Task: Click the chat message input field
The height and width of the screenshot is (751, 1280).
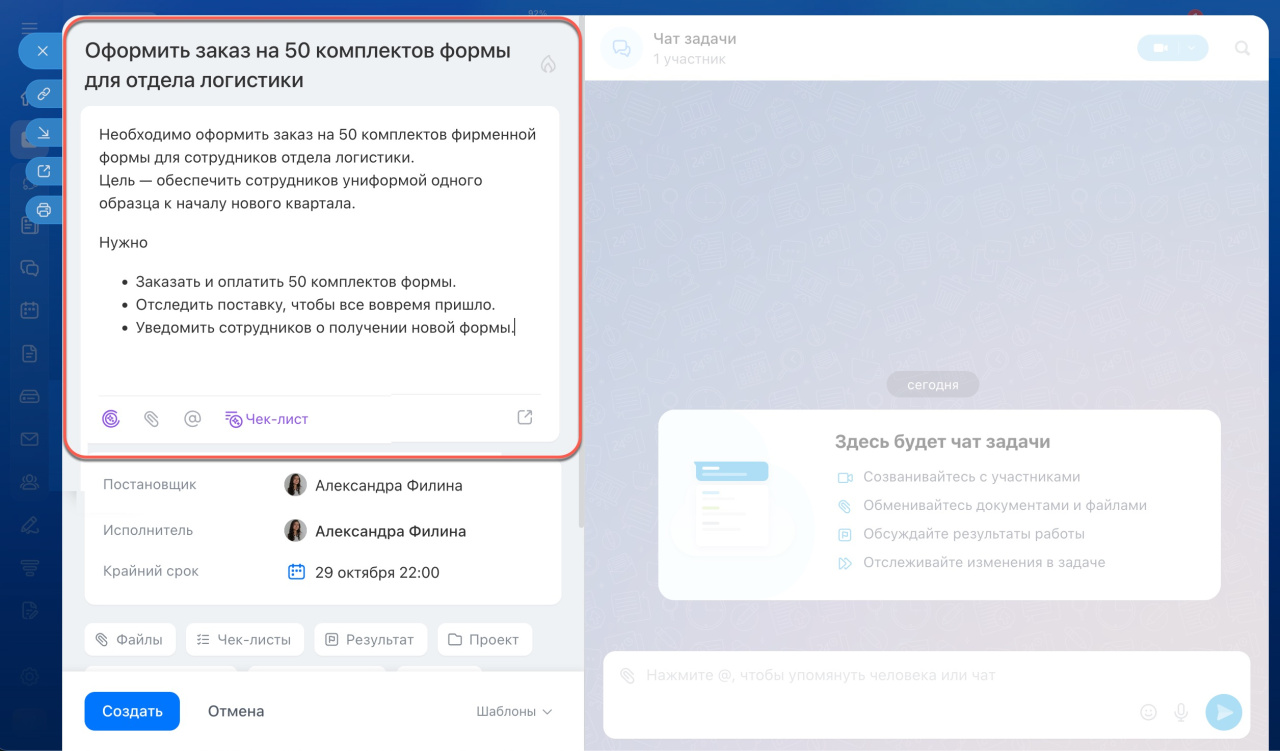Action: pyautogui.click(x=880, y=676)
